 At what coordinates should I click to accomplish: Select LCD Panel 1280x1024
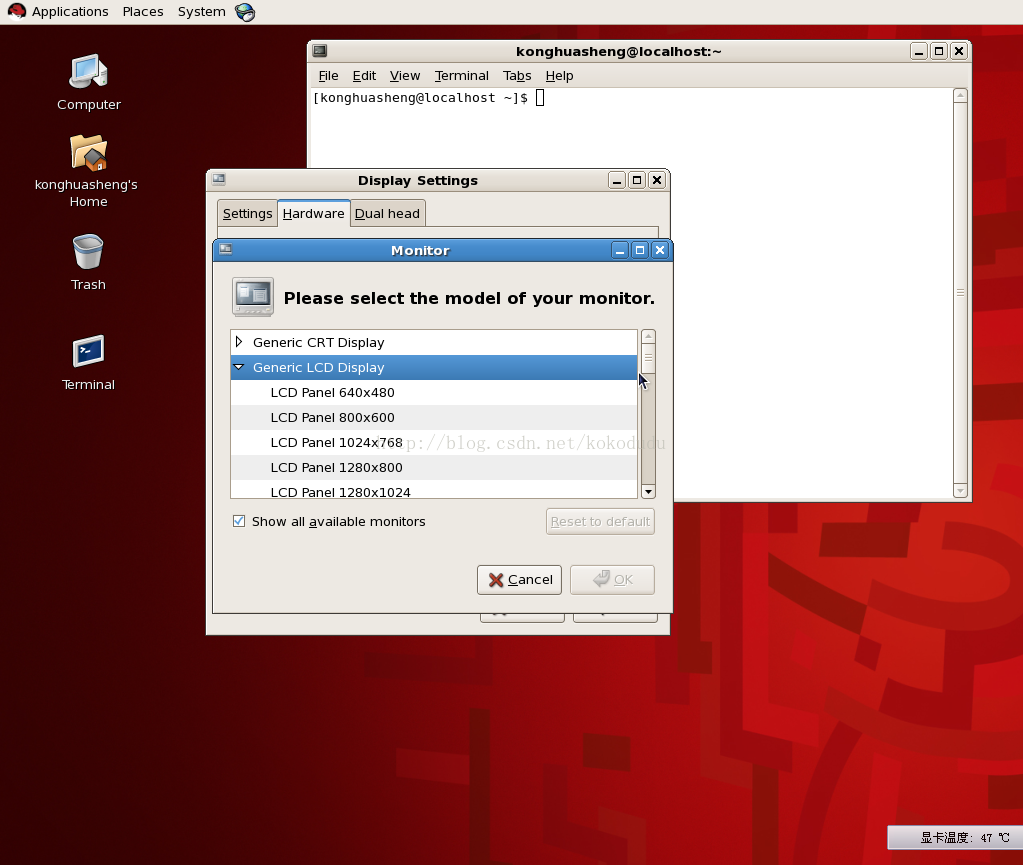point(434,490)
